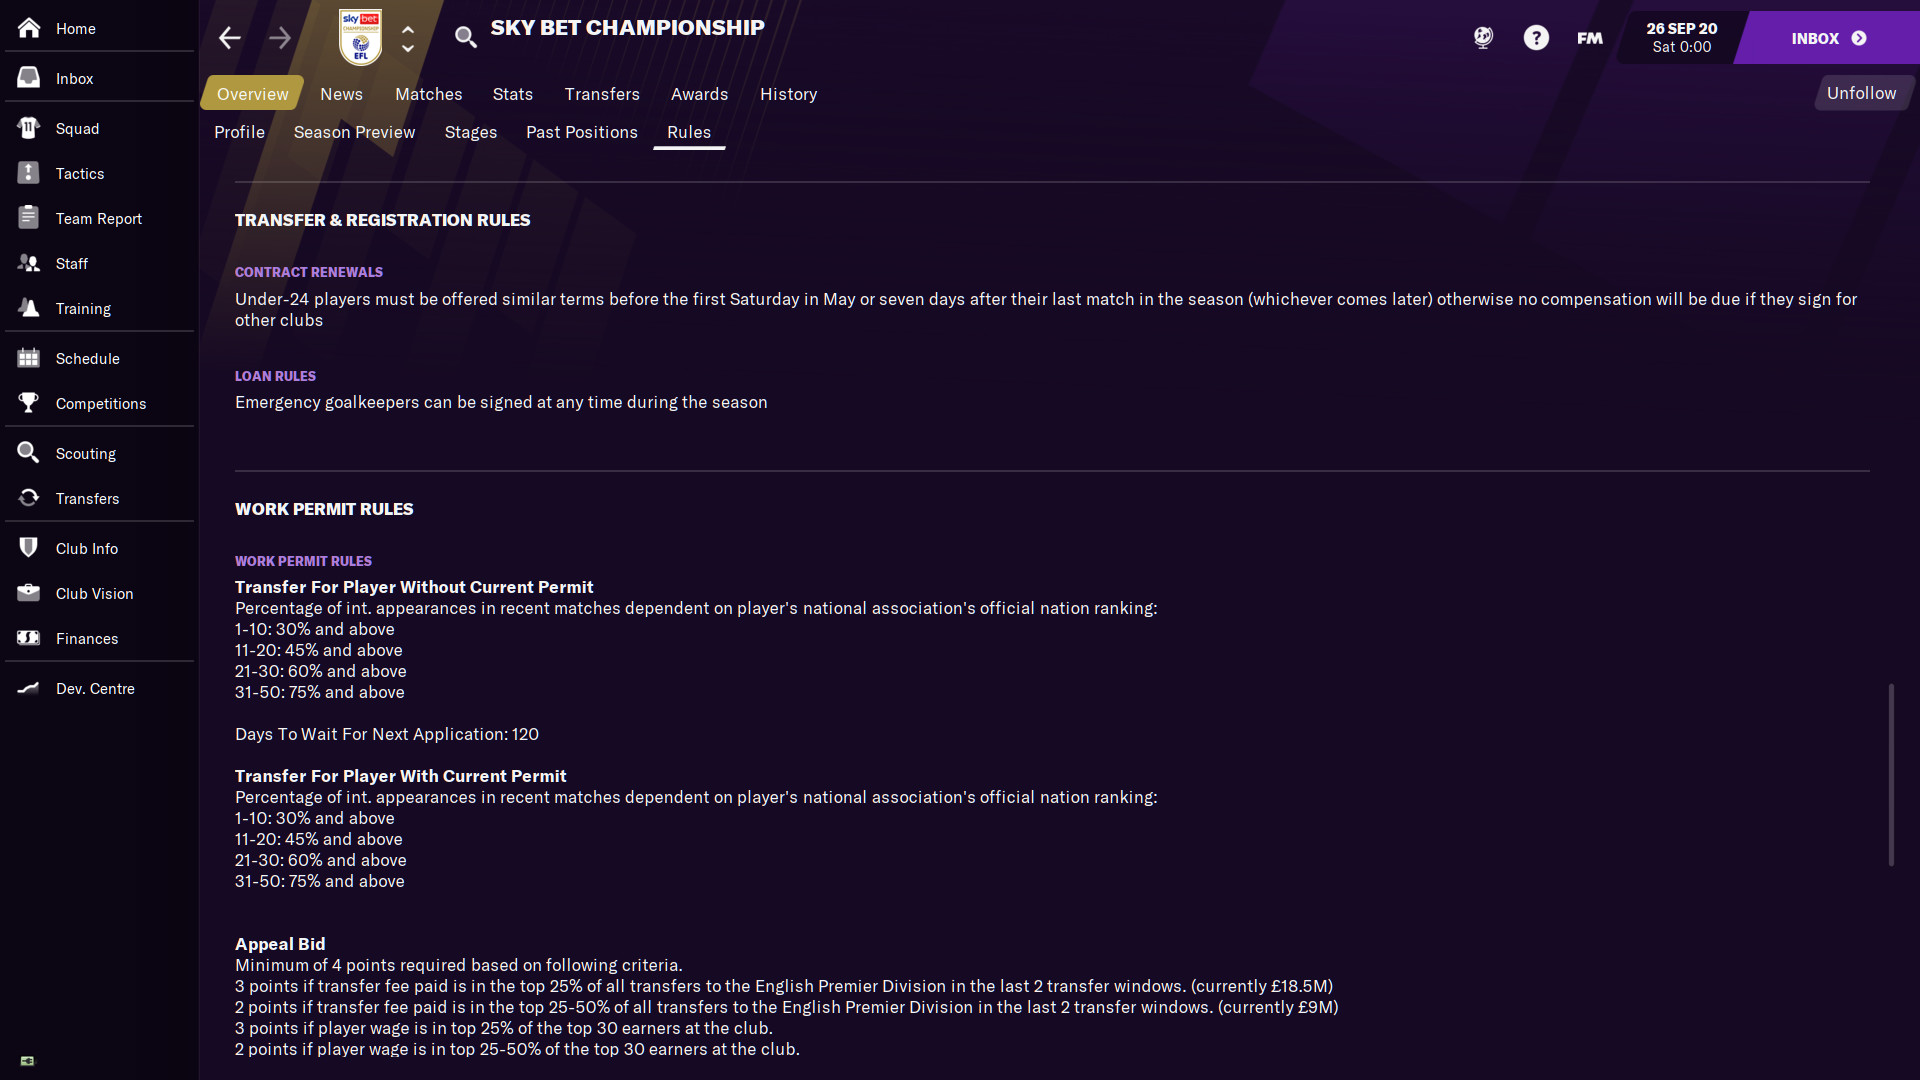The height and width of the screenshot is (1080, 1920).
Task: Navigate to Tactics section
Action: (79, 173)
